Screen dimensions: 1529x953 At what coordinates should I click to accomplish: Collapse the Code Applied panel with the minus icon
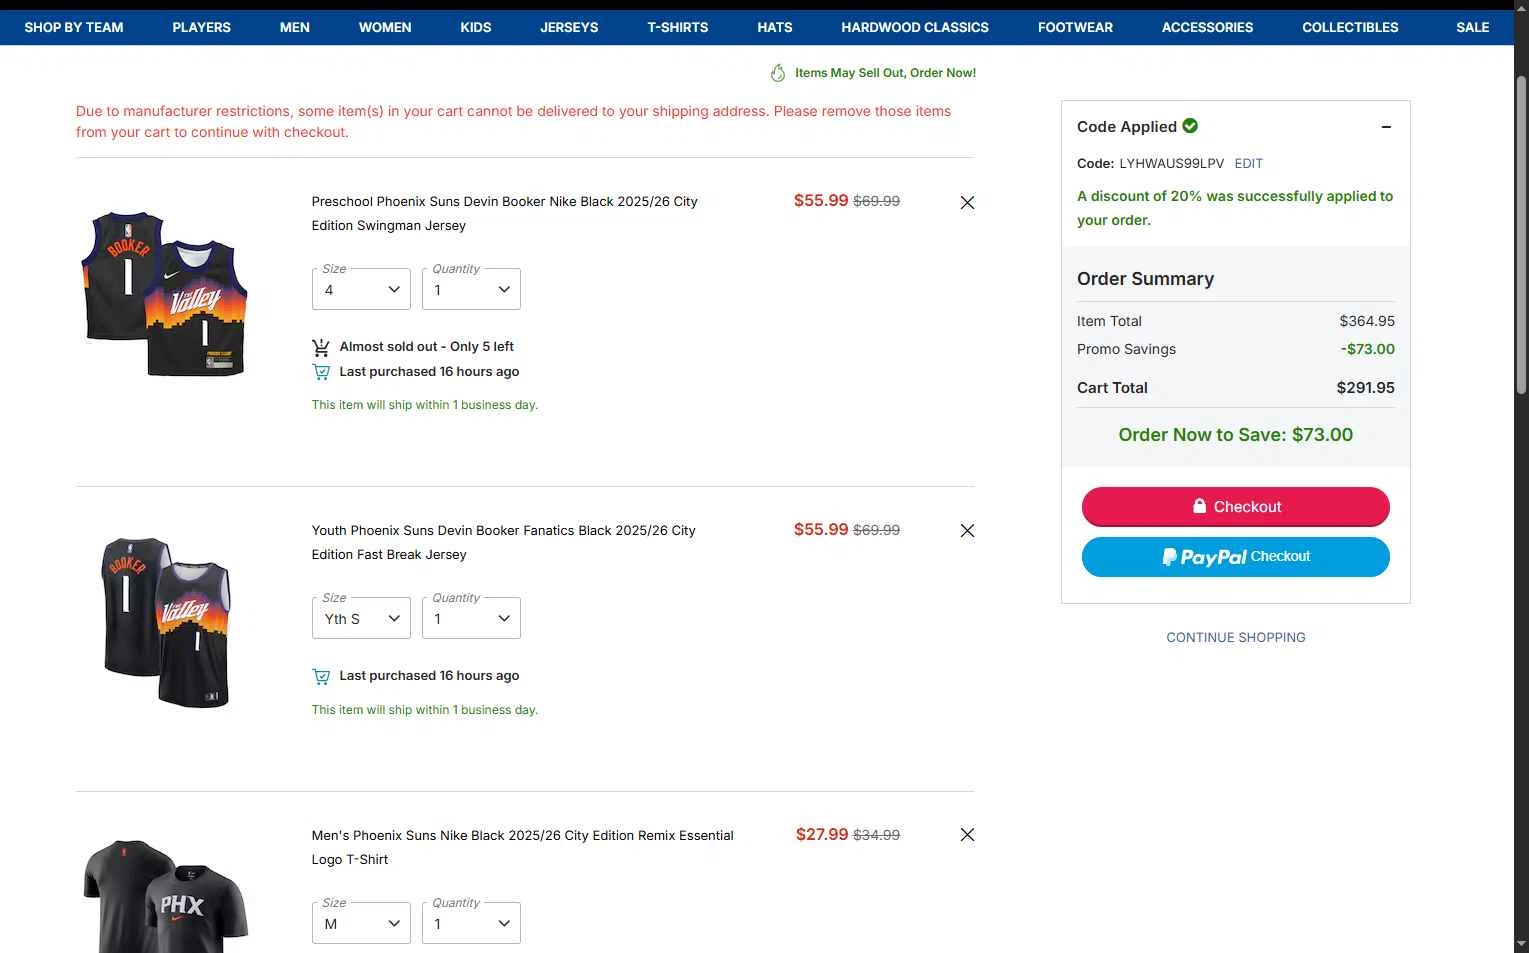pyautogui.click(x=1386, y=127)
